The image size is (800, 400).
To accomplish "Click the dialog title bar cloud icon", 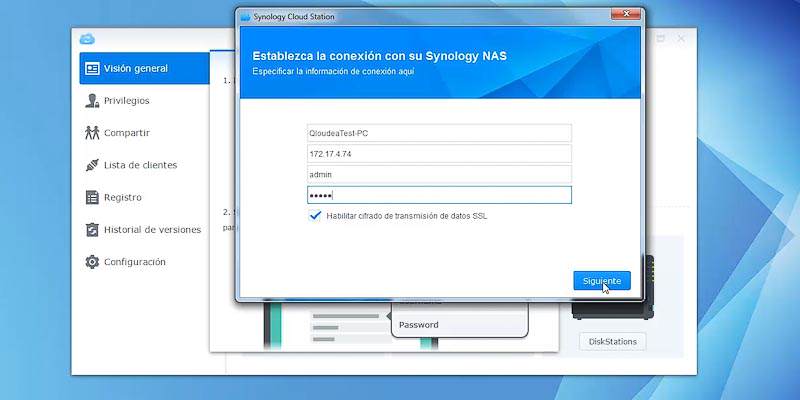I will 246,17.
